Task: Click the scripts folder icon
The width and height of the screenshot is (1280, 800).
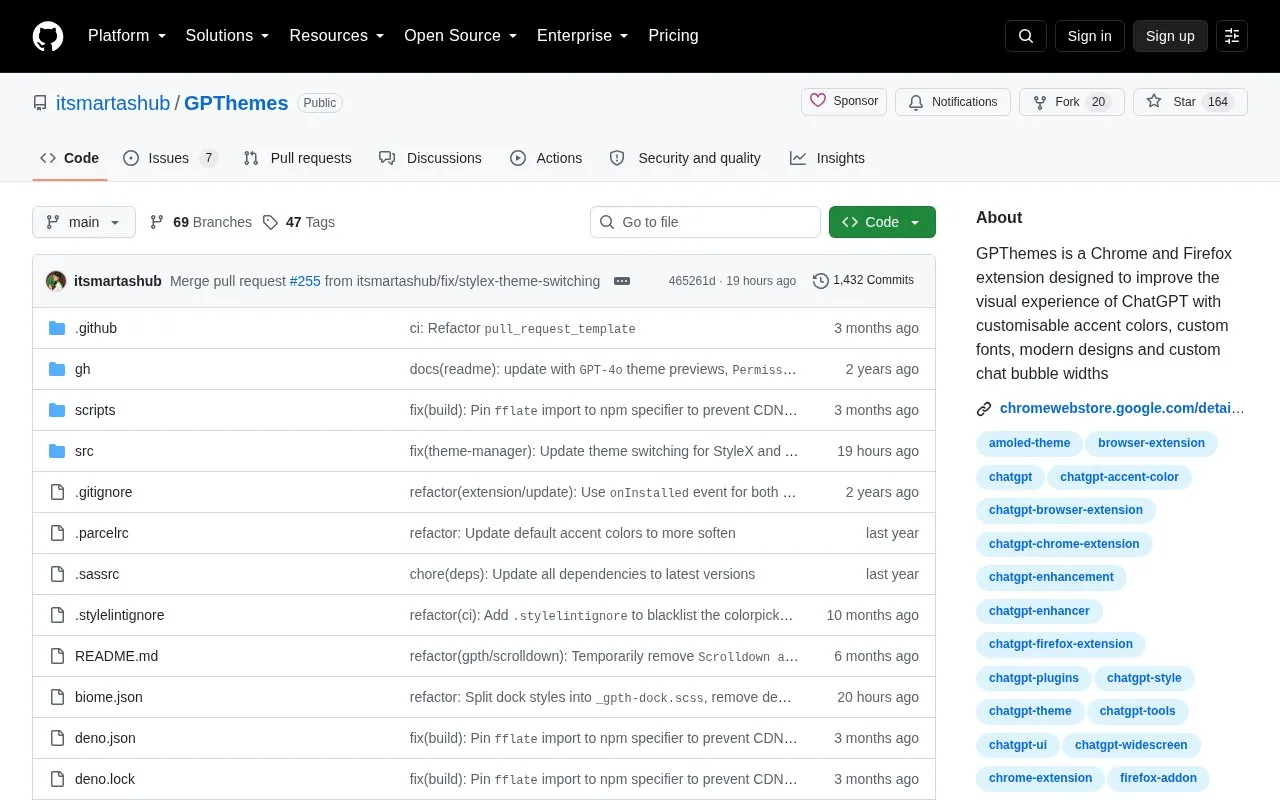Action: tap(57, 410)
